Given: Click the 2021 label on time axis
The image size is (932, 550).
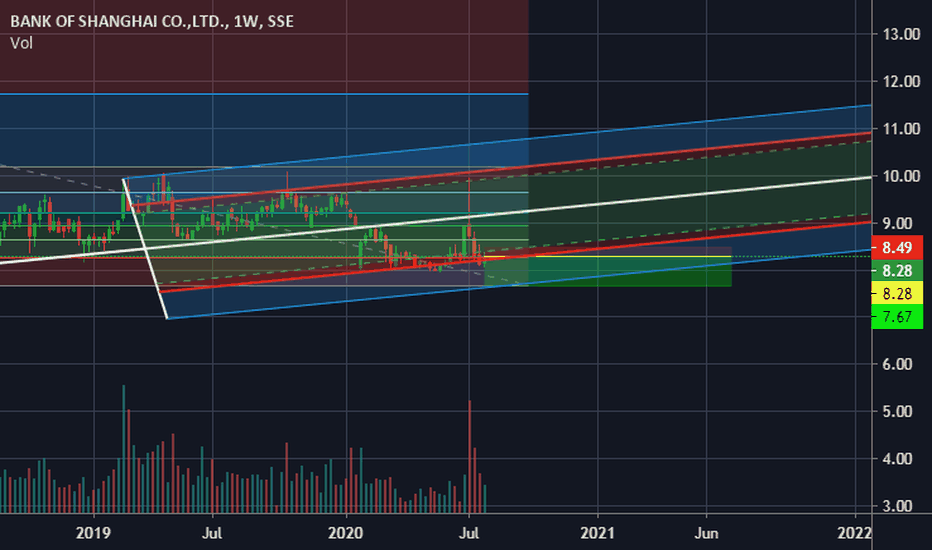Looking at the screenshot, I should [597, 533].
